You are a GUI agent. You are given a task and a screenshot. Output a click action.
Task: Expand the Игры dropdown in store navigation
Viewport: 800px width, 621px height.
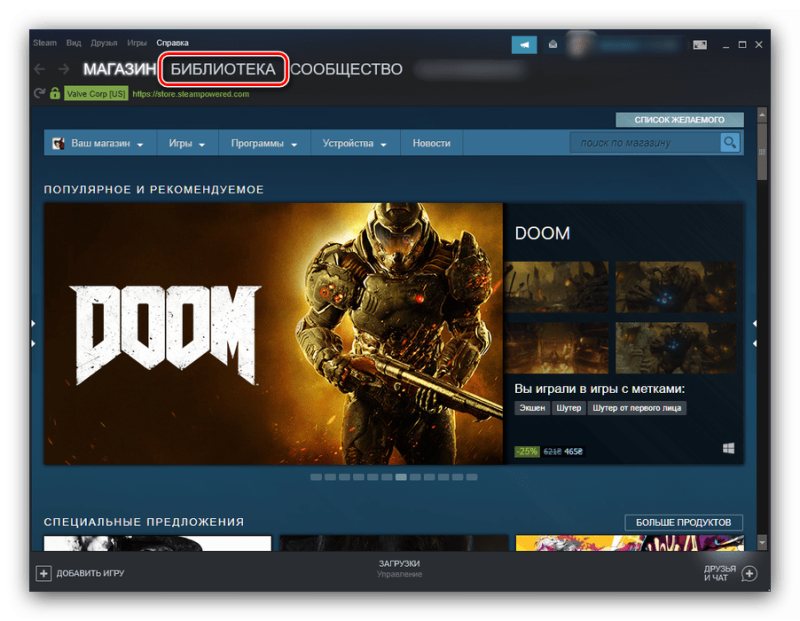187,143
